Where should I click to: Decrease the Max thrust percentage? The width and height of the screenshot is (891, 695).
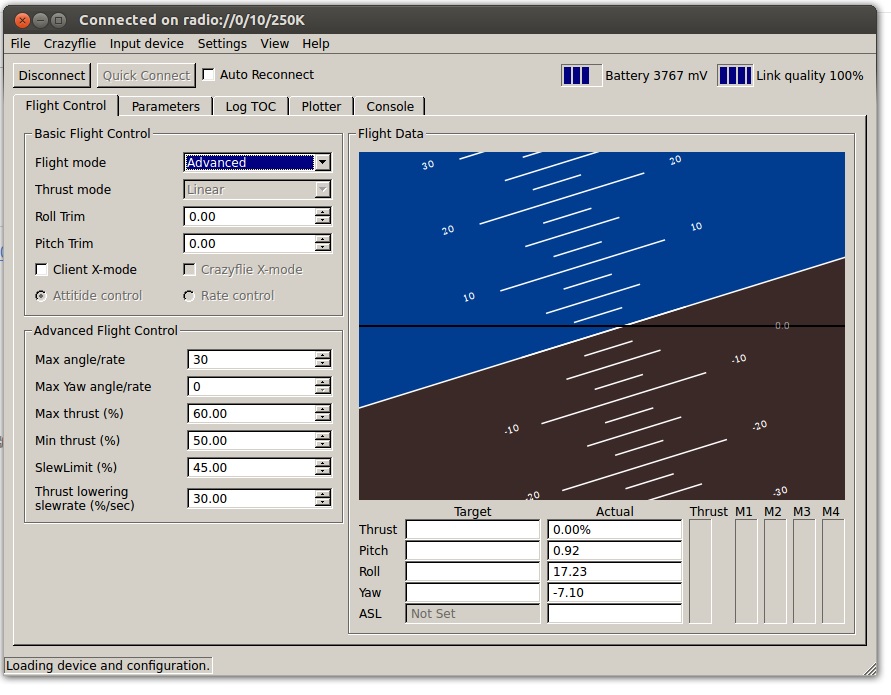point(322,417)
